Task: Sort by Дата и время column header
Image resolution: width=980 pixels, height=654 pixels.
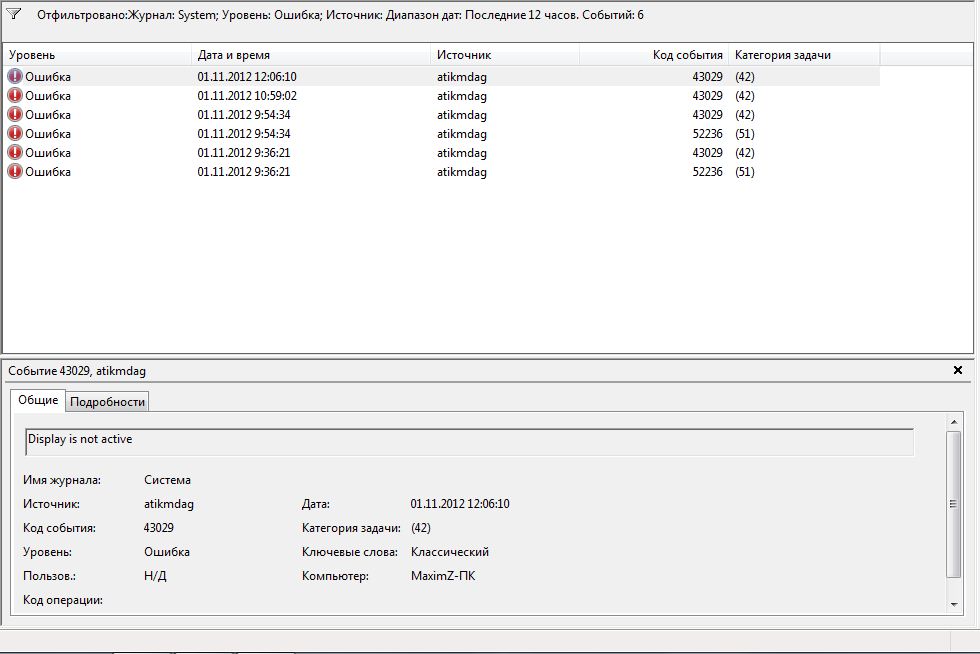Action: click(x=311, y=55)
